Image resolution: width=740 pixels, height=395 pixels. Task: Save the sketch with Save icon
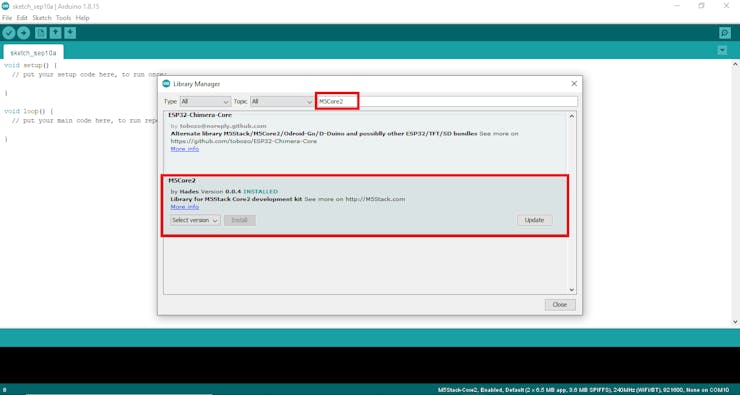tap(70, 33)
